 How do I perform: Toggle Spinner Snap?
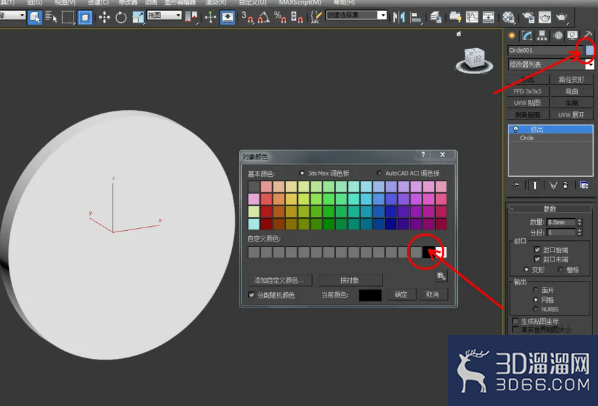tap(297, 17)
